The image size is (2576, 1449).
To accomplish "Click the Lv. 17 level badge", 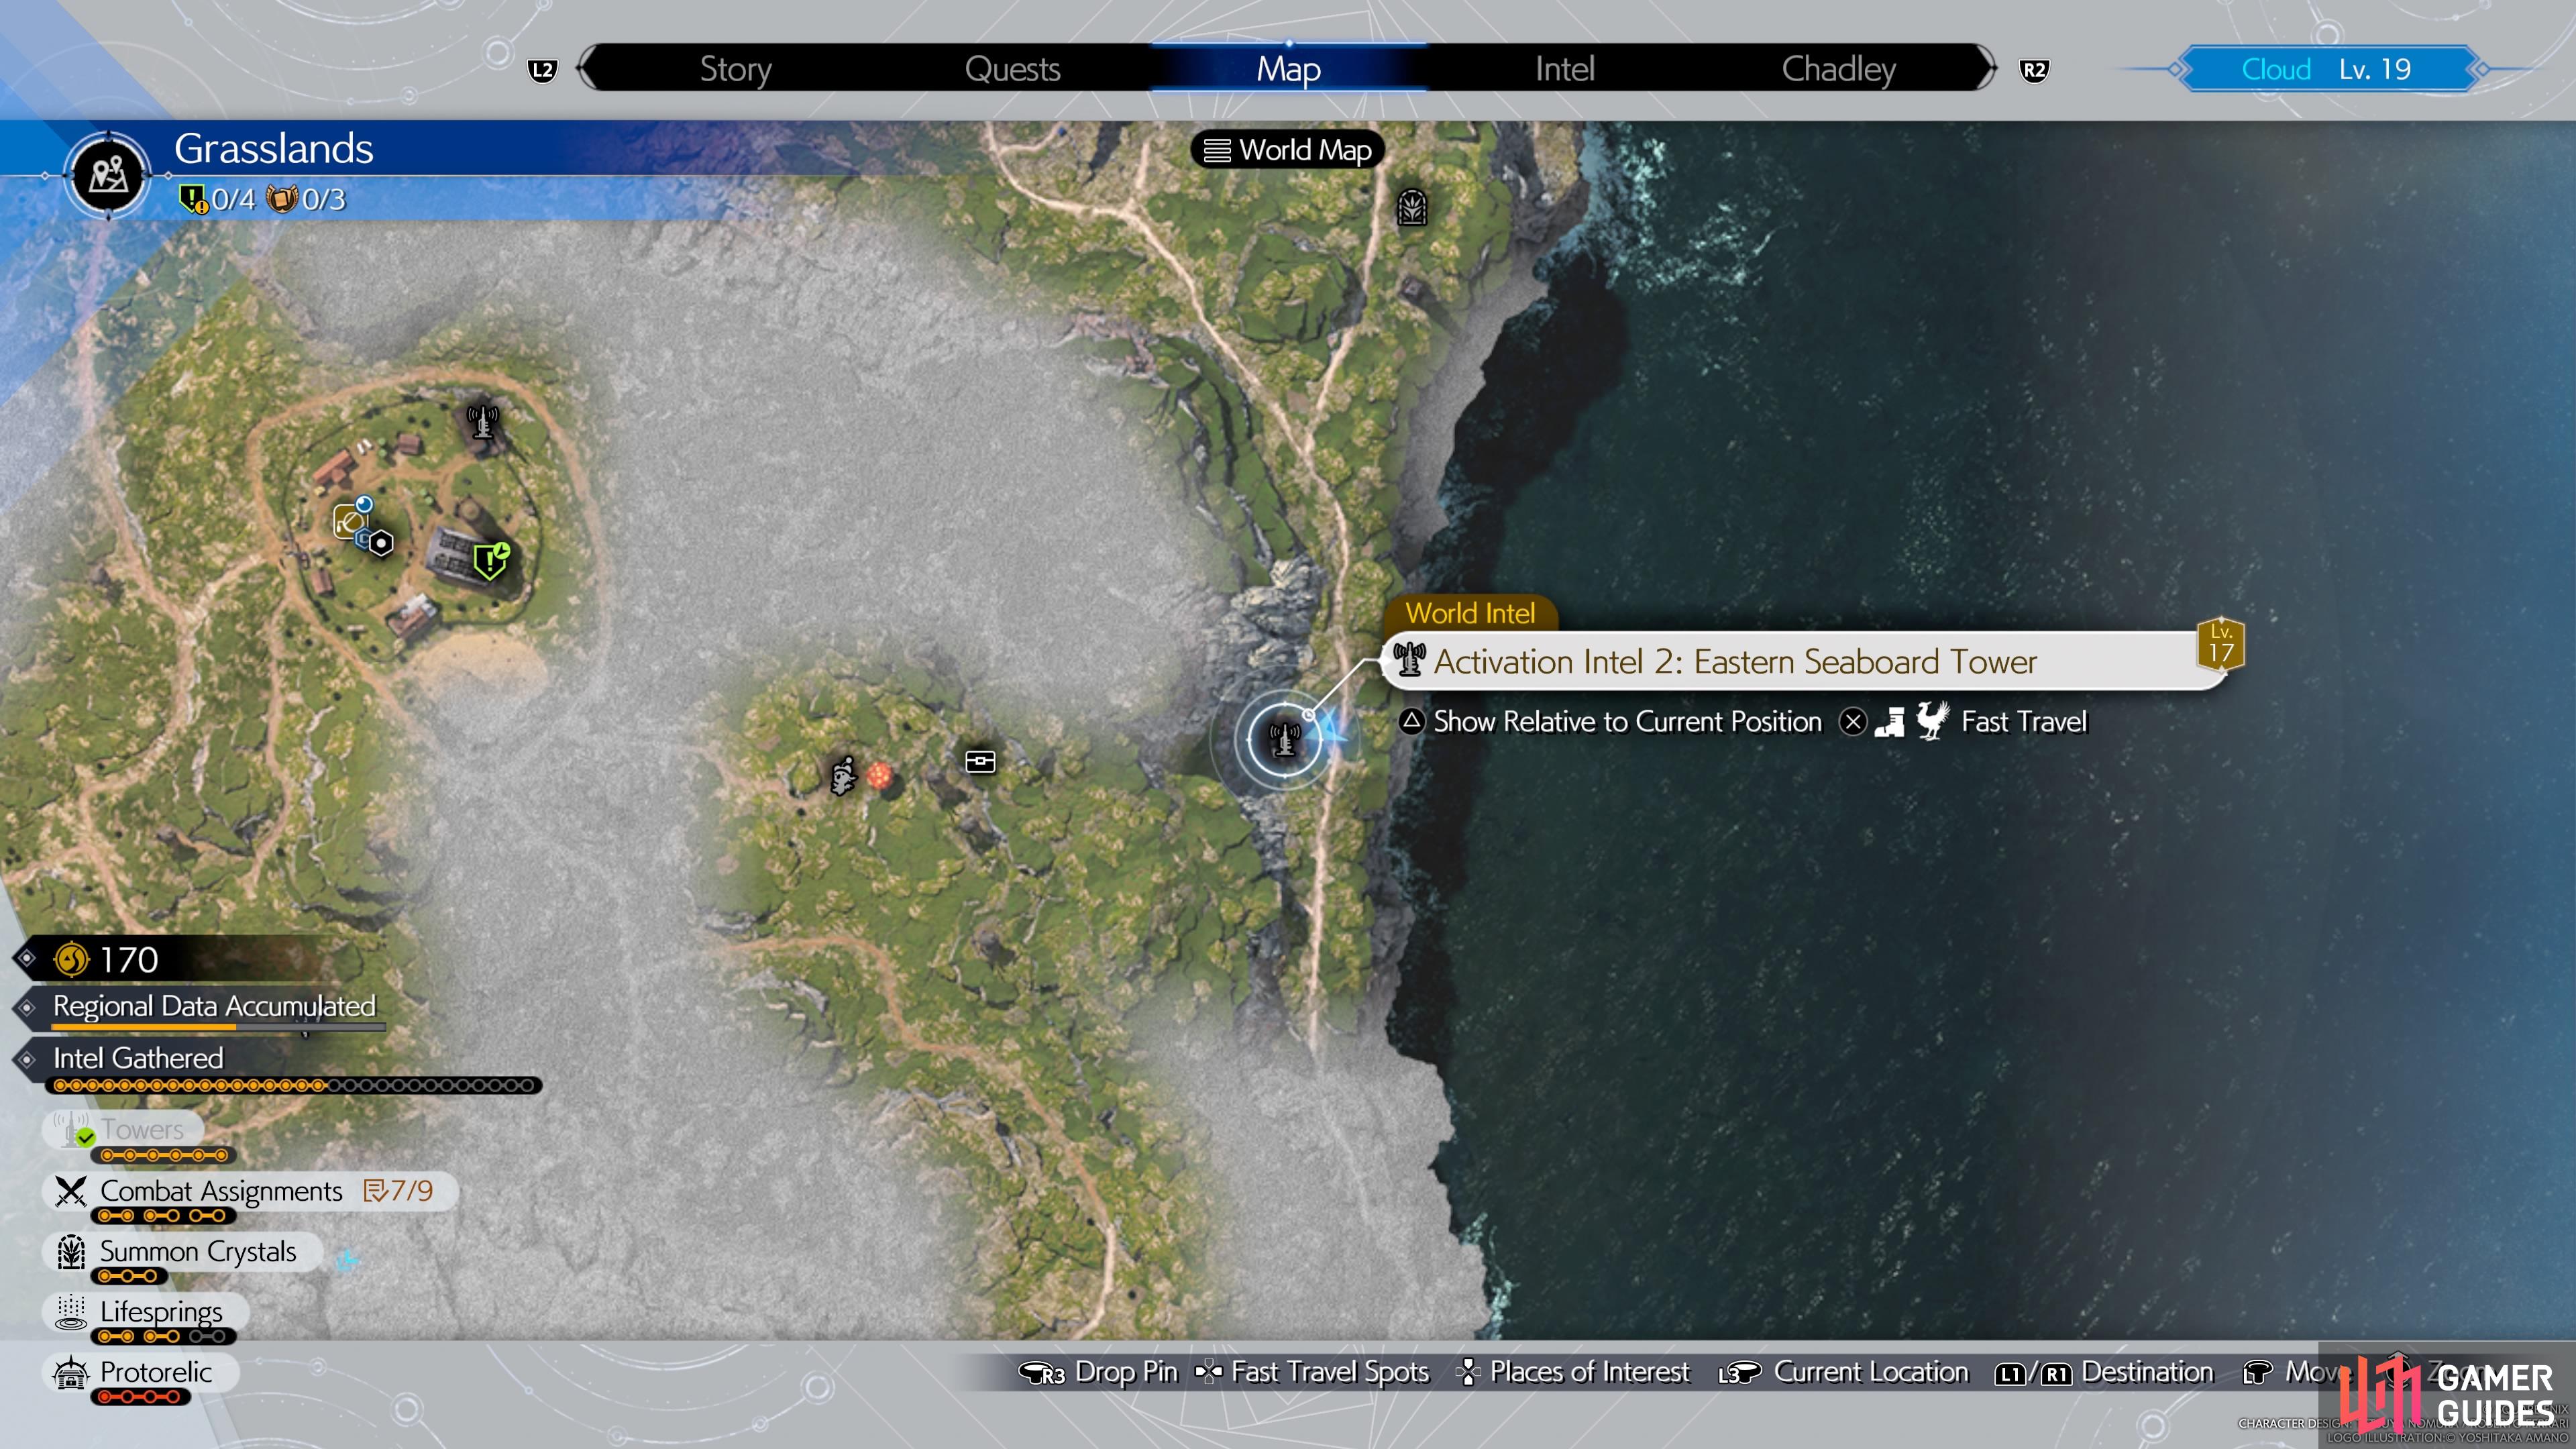I will (2220, 643).
